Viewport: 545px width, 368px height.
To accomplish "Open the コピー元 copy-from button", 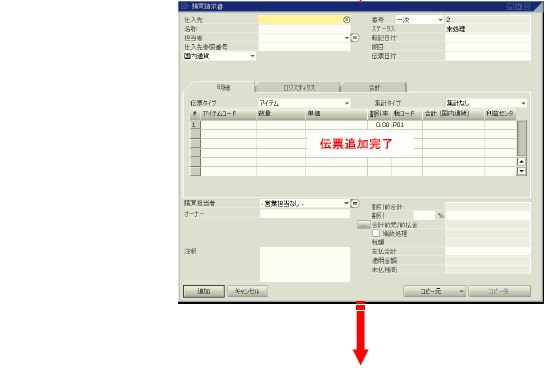I will 434,291.
